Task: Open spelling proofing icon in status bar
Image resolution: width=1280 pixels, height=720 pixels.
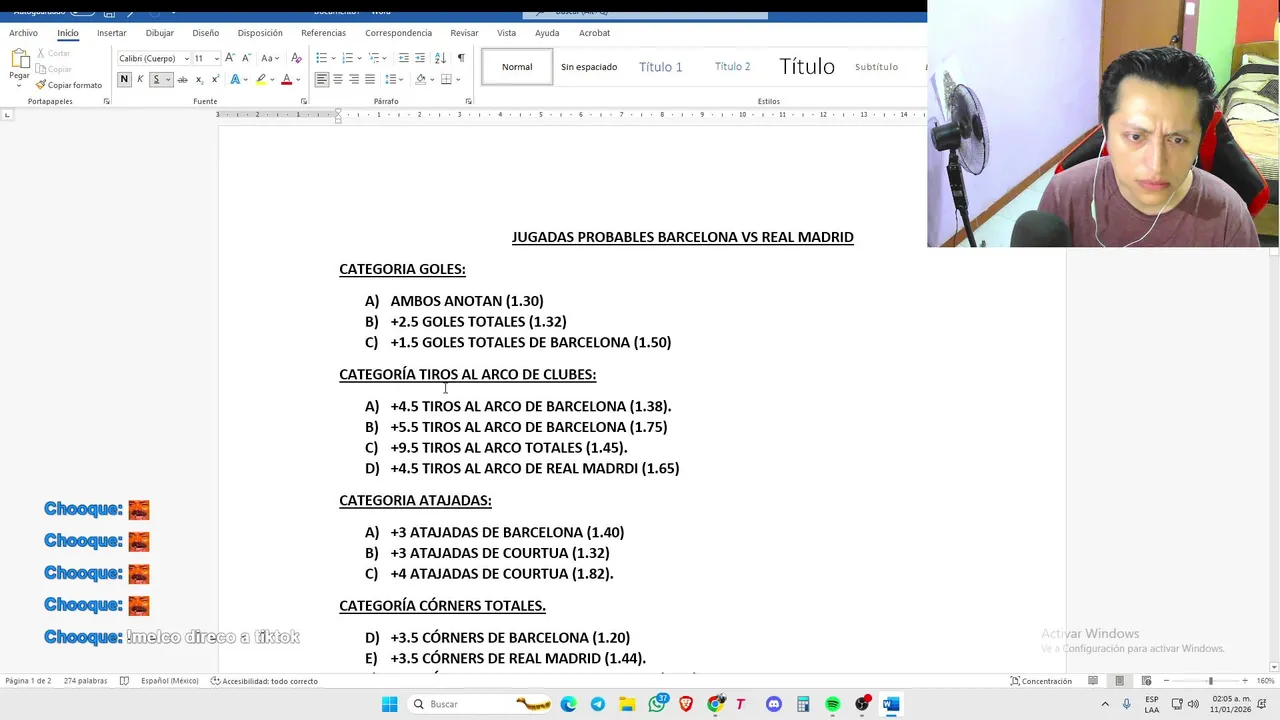Action: click(x=124, y=681)
